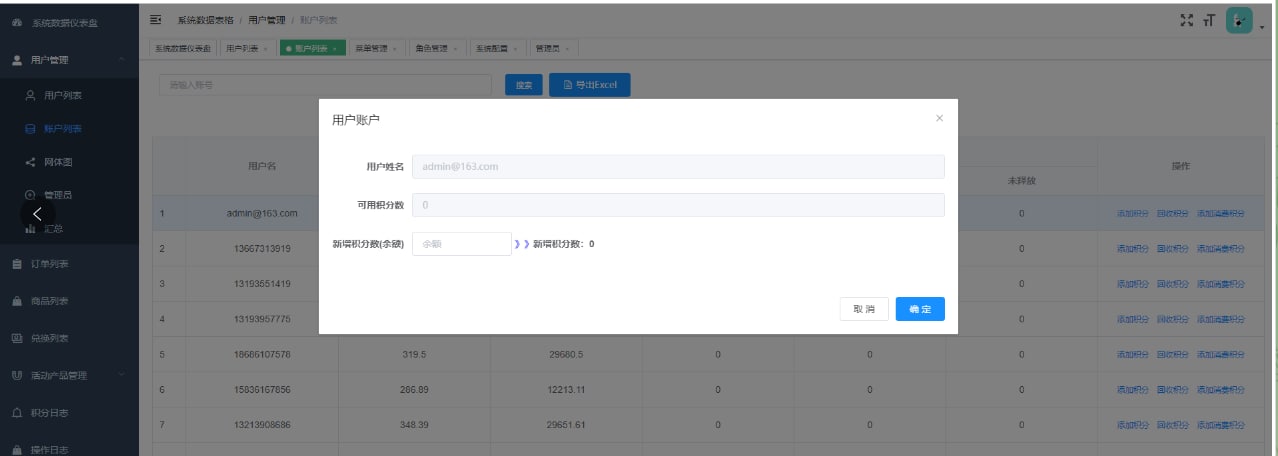Click the round back-arrow floating button
Viewport: 1278px width, 456px height.
tap(38, 214)
